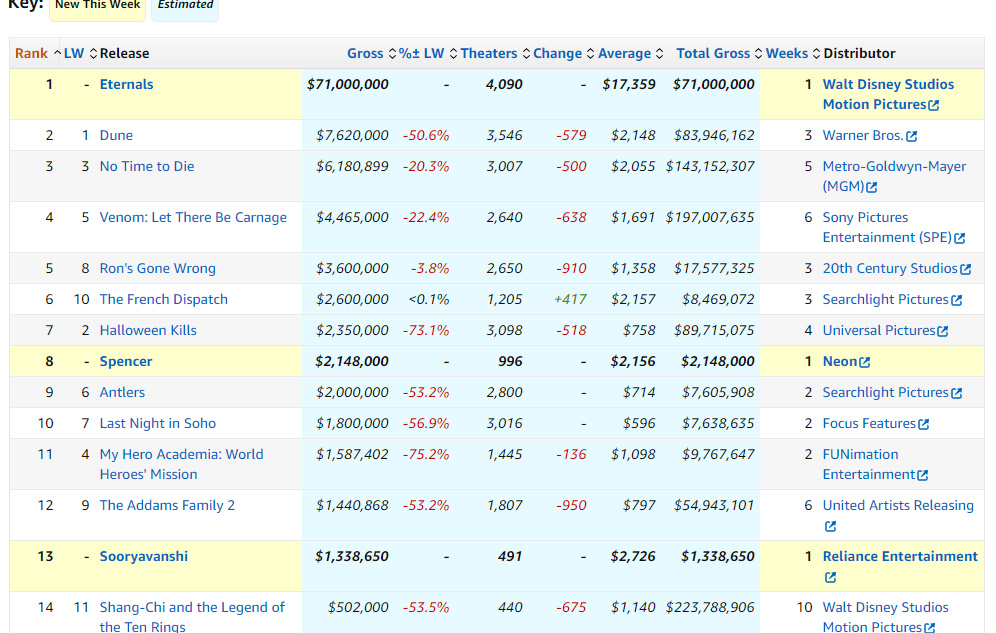Open United Artists Releasing distributor link
The image size is (996, 633).
[x=898, y=505]
